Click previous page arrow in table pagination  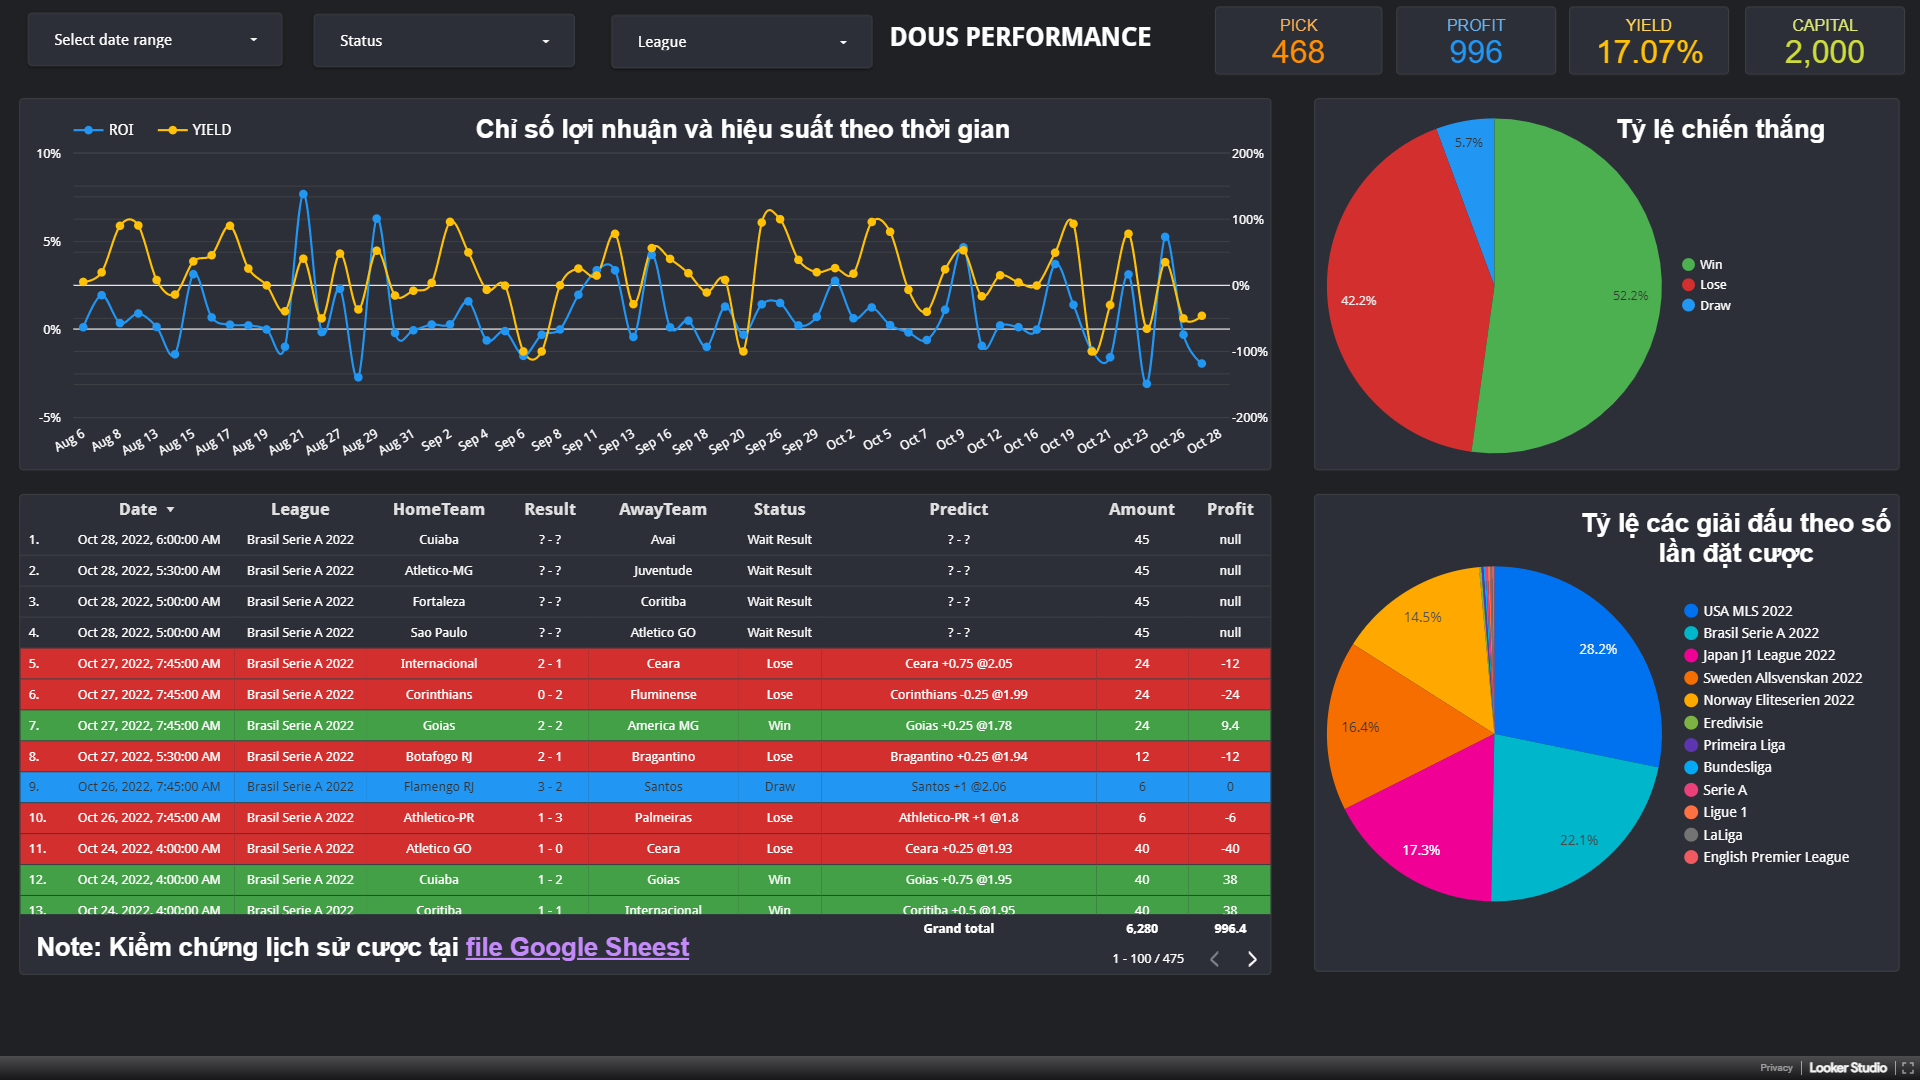click(1215, 959)
